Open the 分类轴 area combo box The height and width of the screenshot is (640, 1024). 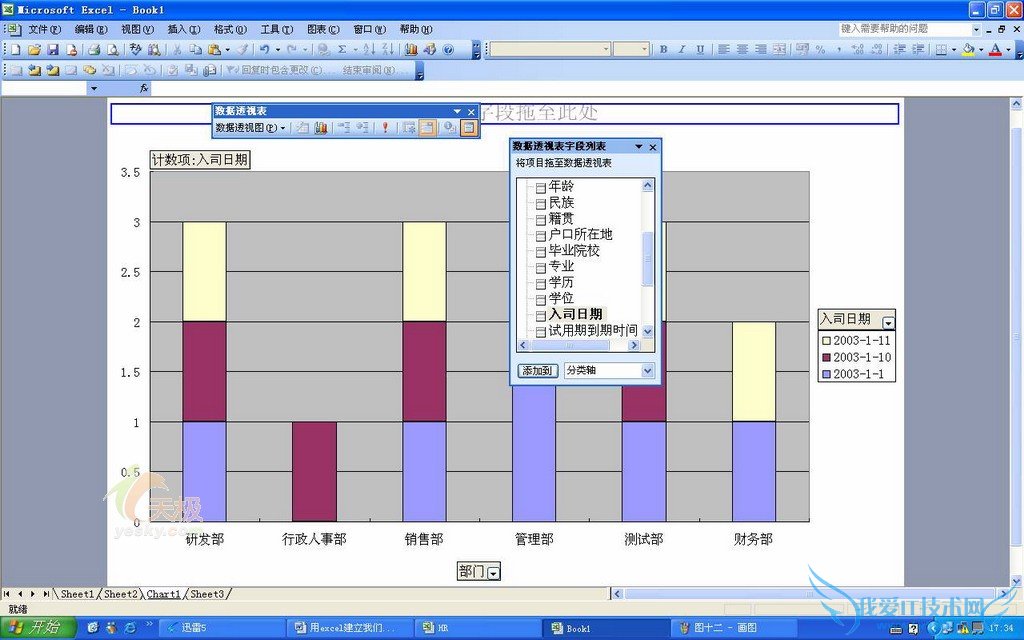click(647, 371)
